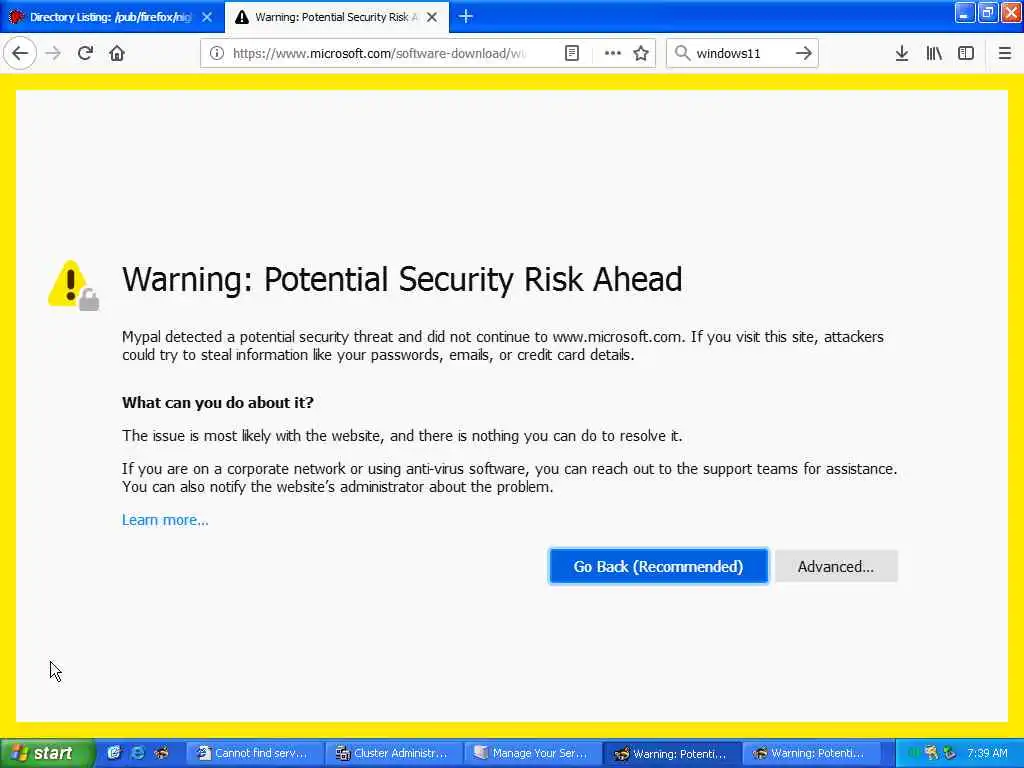
Task: Show site information for microsoft.com
Action: 217,54
